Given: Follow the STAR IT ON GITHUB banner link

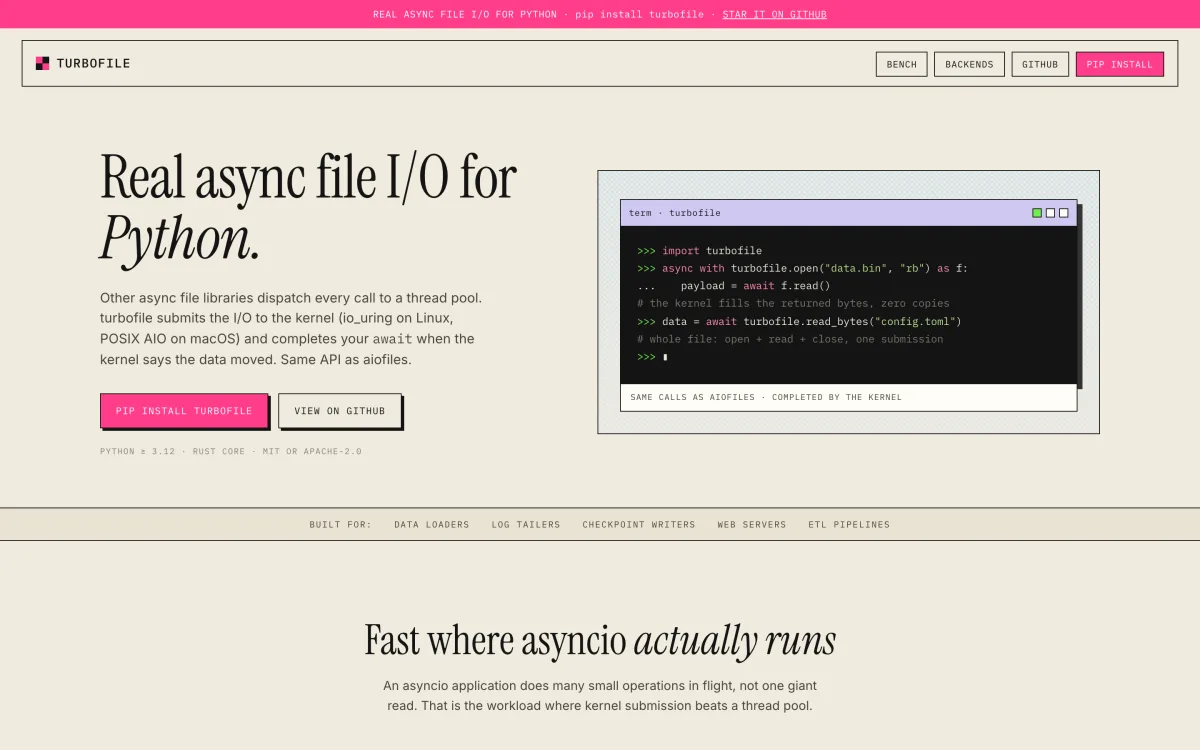Looking at the screenshot, I should tap(774, 14).
